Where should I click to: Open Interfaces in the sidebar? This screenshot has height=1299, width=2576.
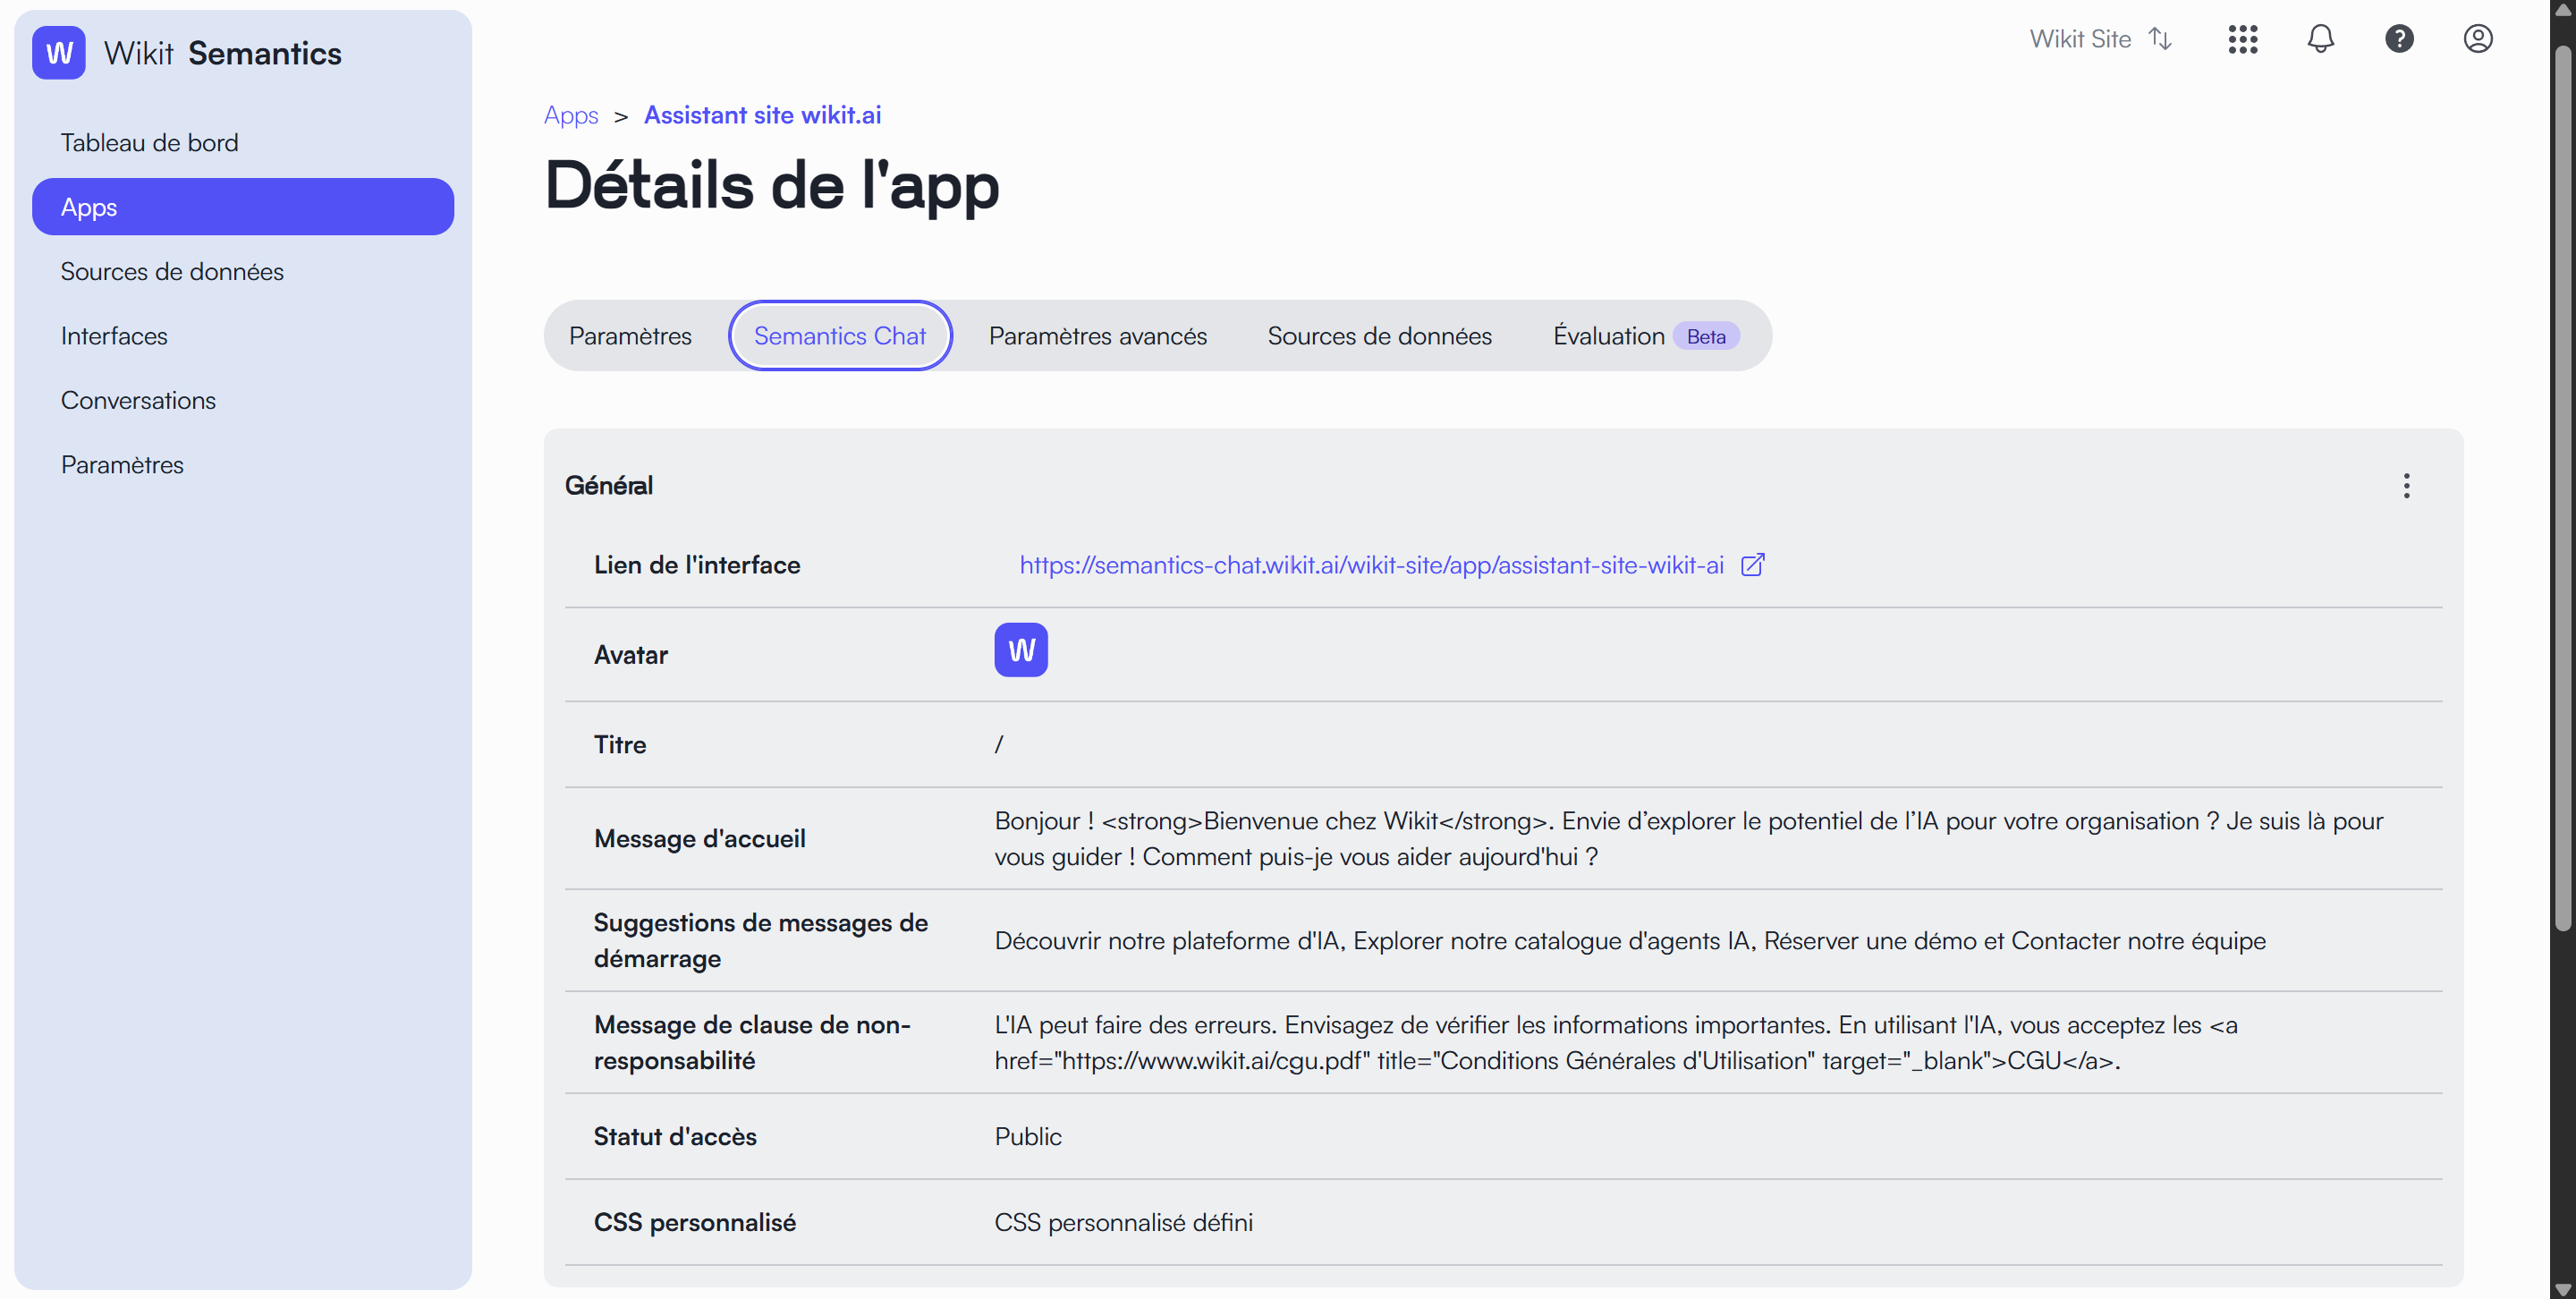click(243, 336)
